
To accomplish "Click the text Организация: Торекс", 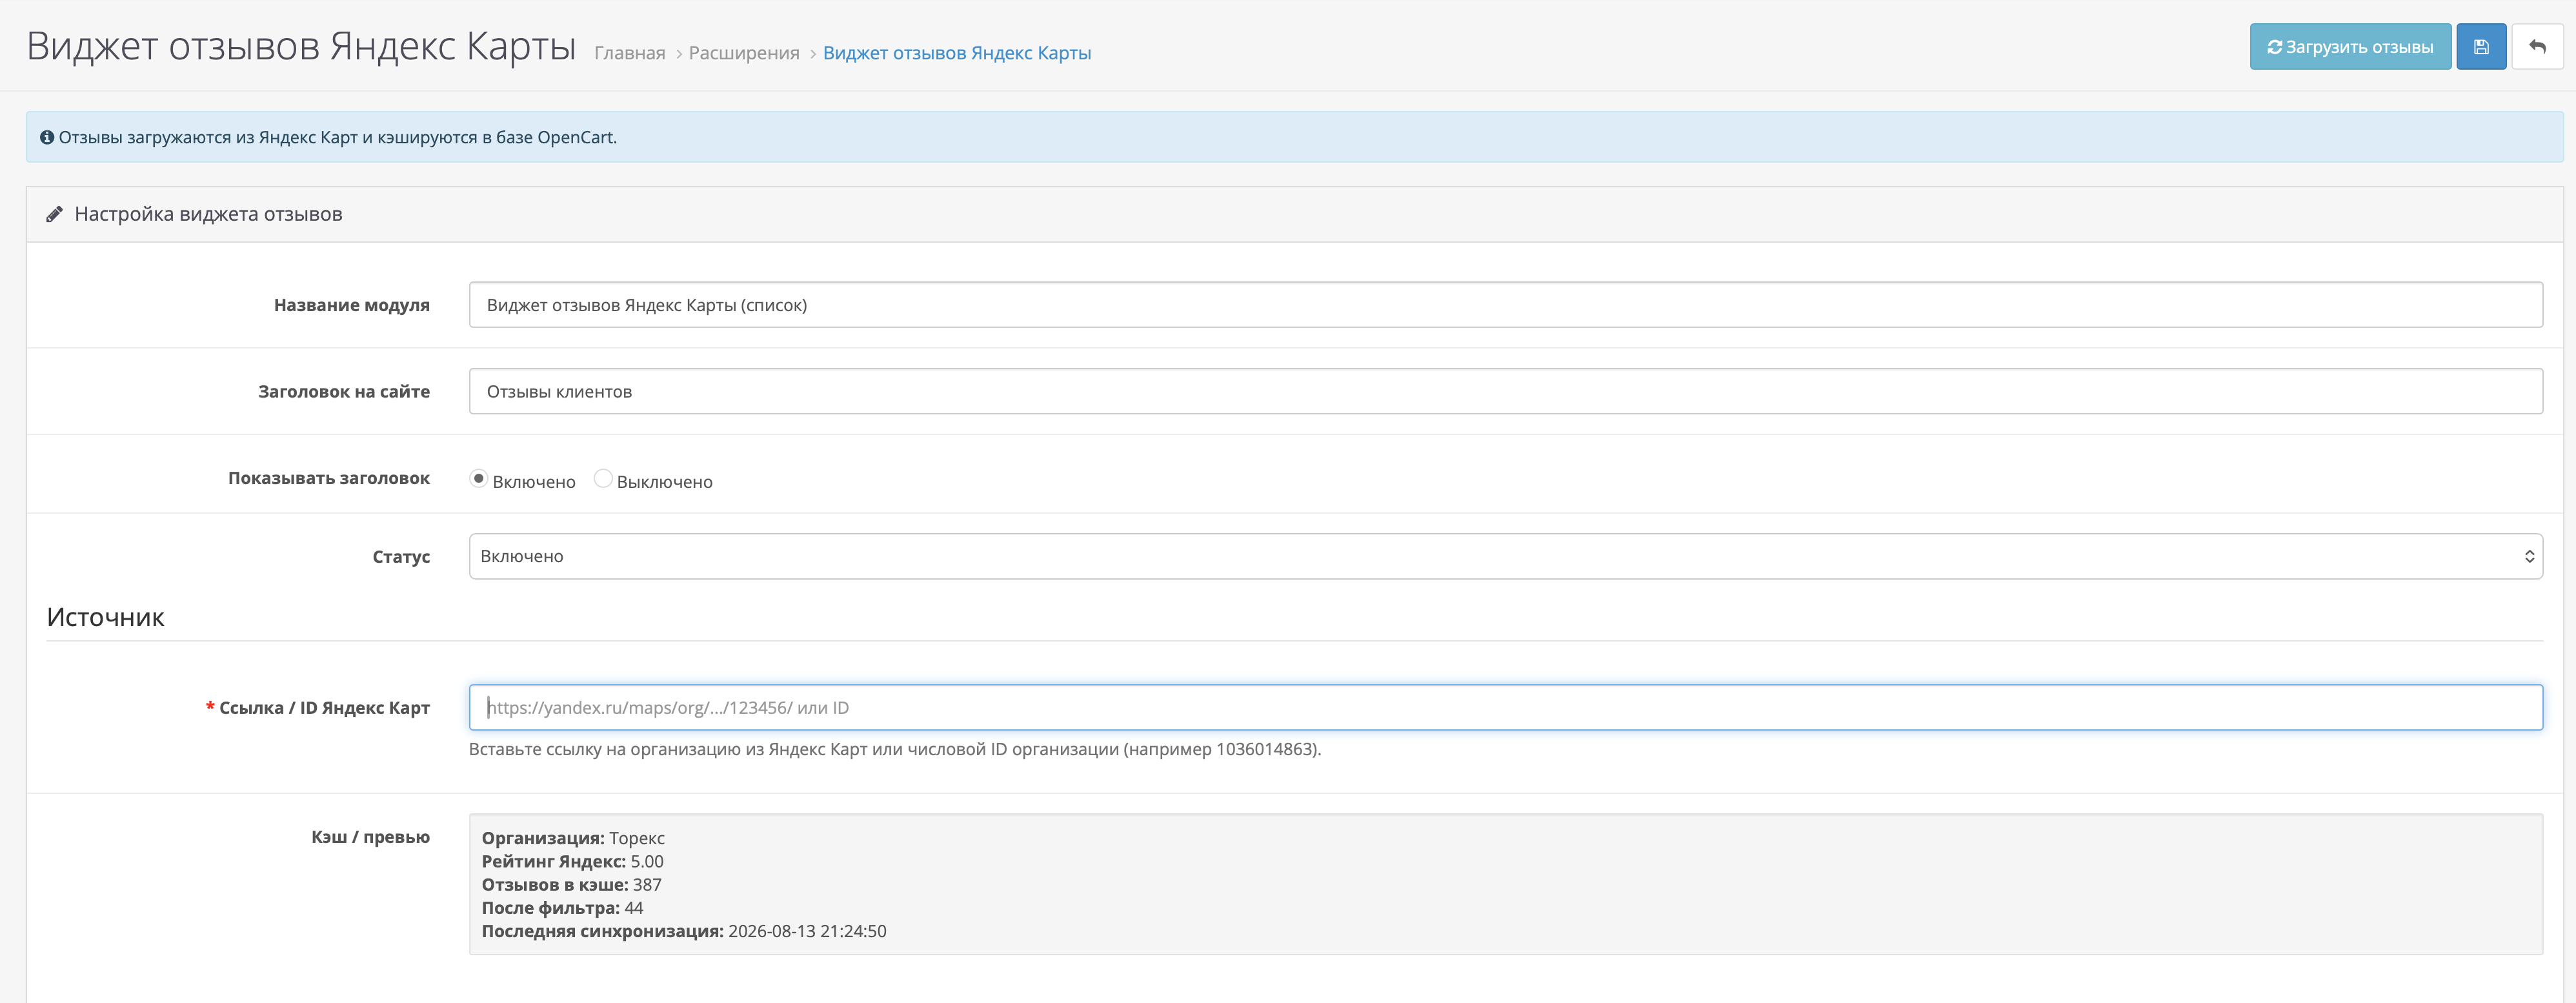I will click(x=573, y=838).
